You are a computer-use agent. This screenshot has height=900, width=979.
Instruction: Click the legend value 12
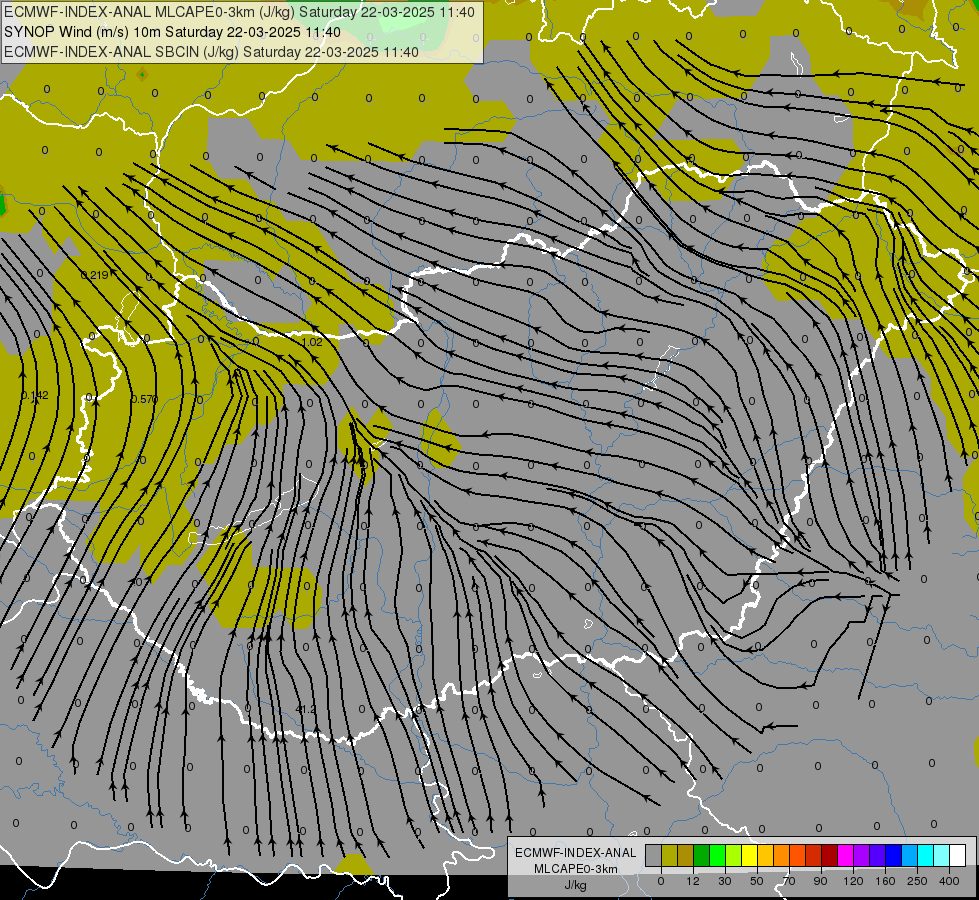pyautogui.click(x=693, y=881)
